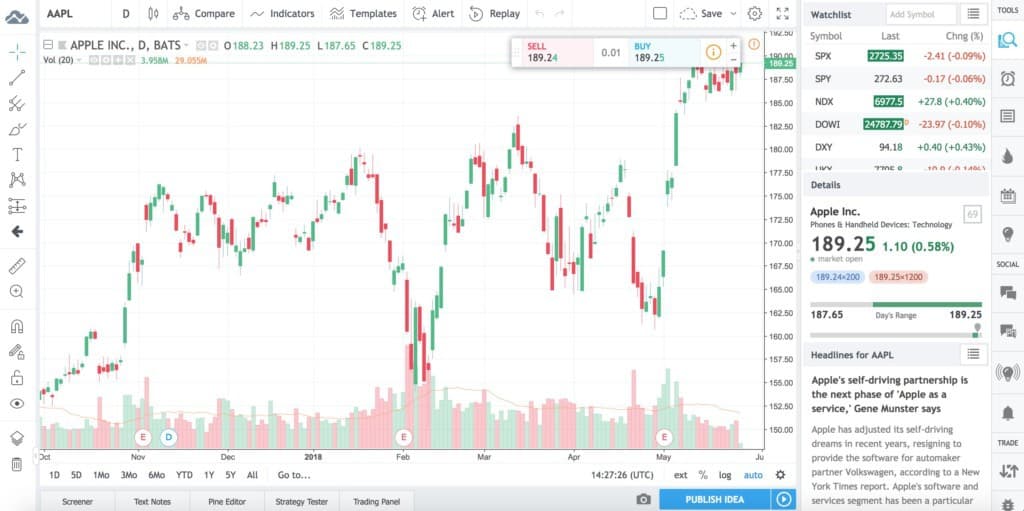Select the measure ruler tool

pos(17,266)
